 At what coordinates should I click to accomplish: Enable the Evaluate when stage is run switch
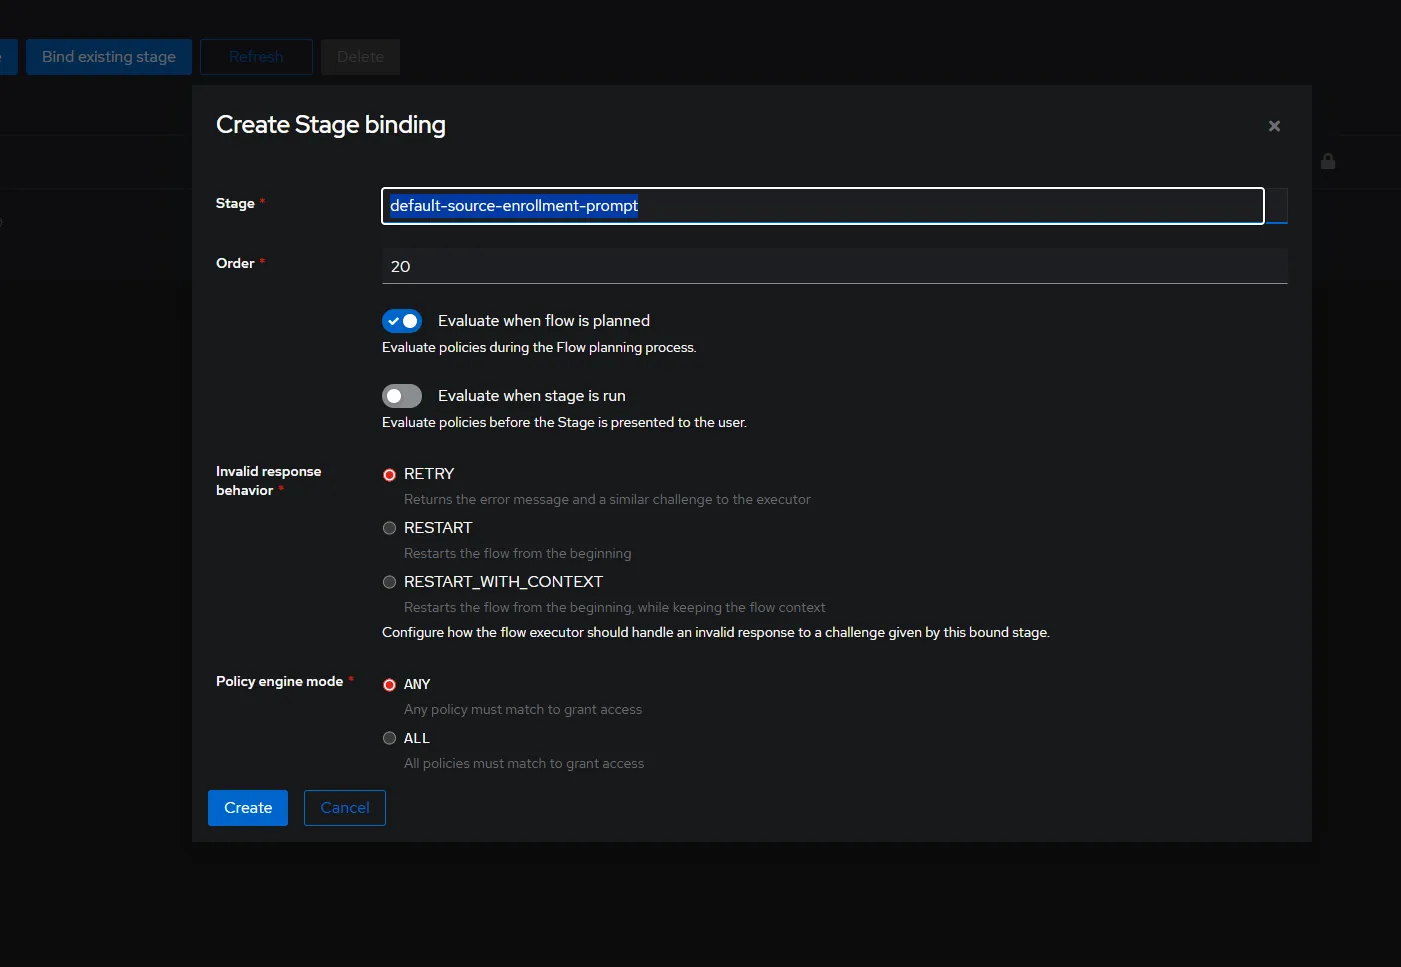pyautogui.click(x=402, y=396)
